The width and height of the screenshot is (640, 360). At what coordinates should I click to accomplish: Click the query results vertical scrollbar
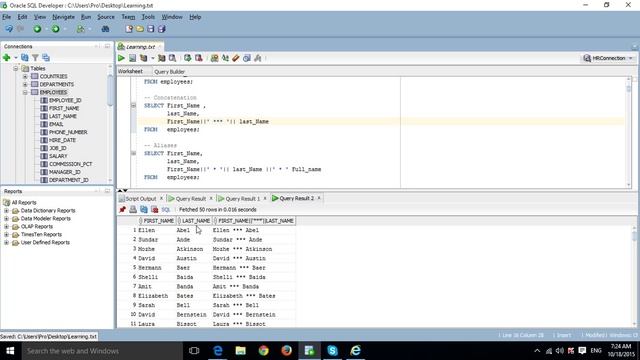pos(634,277)
